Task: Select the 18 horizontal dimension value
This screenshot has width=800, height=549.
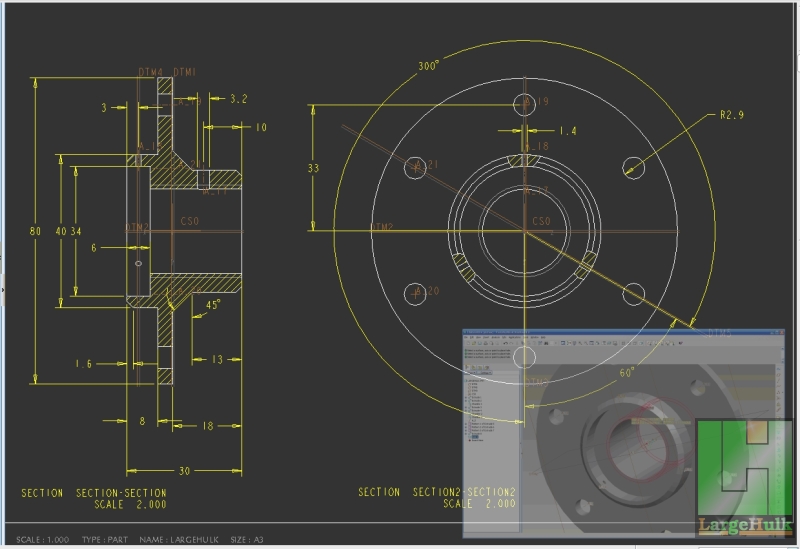Action: point(207,426)
